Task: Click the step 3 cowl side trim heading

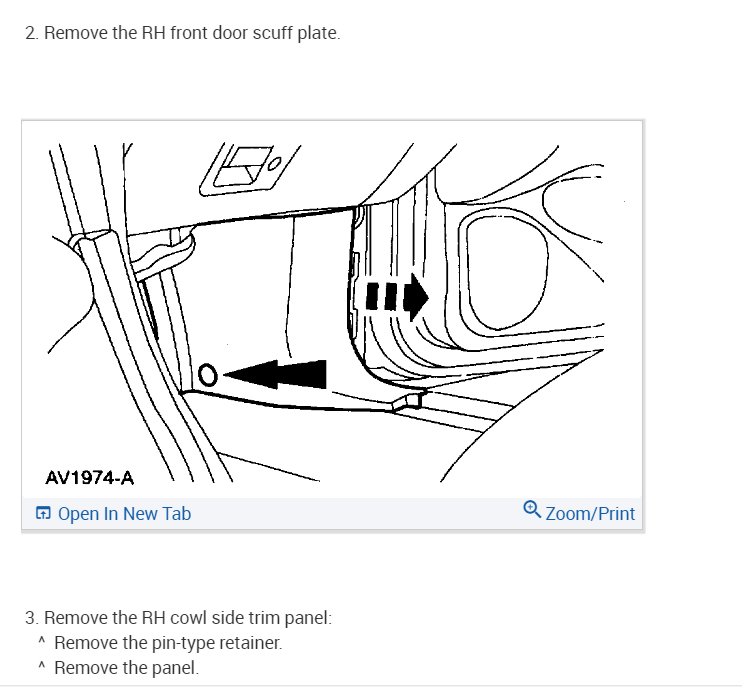Action: tap(178, 618)
